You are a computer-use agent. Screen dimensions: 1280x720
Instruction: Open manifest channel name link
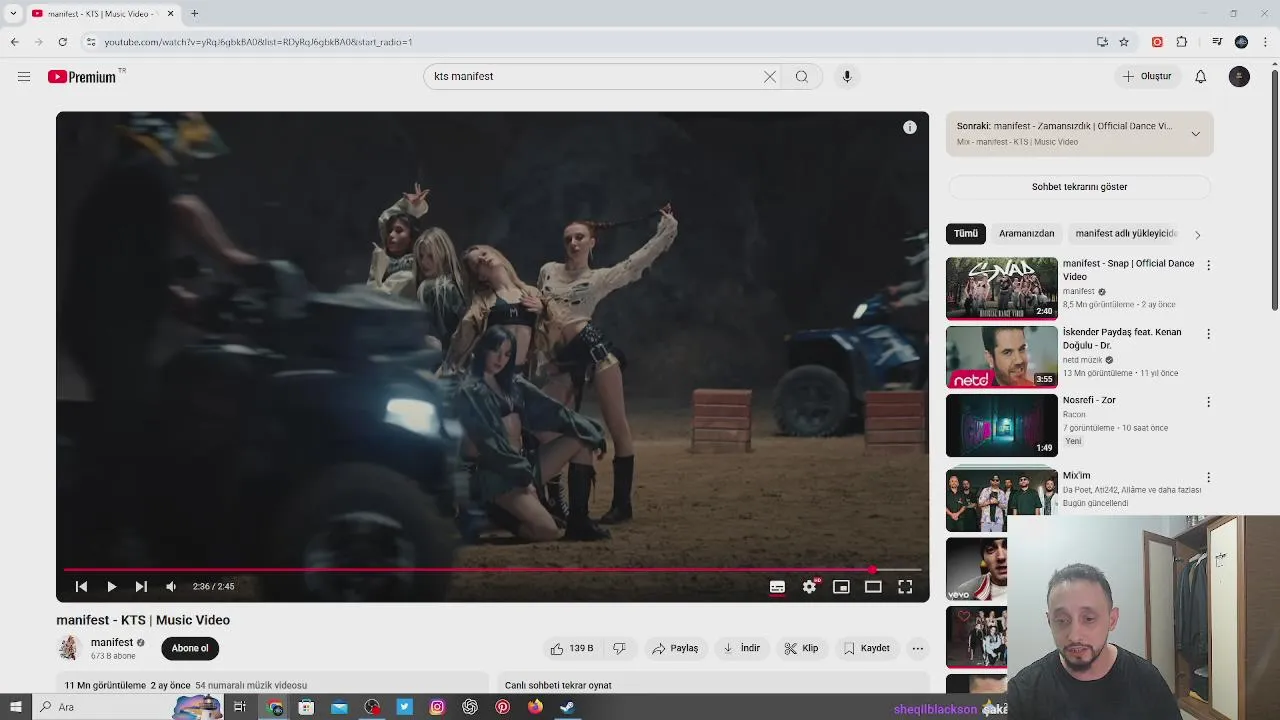point(112,642)
